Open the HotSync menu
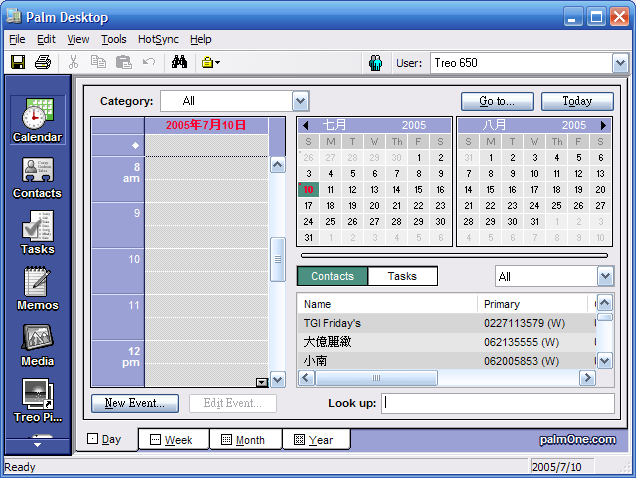The image size is (636, 478). 158,39
